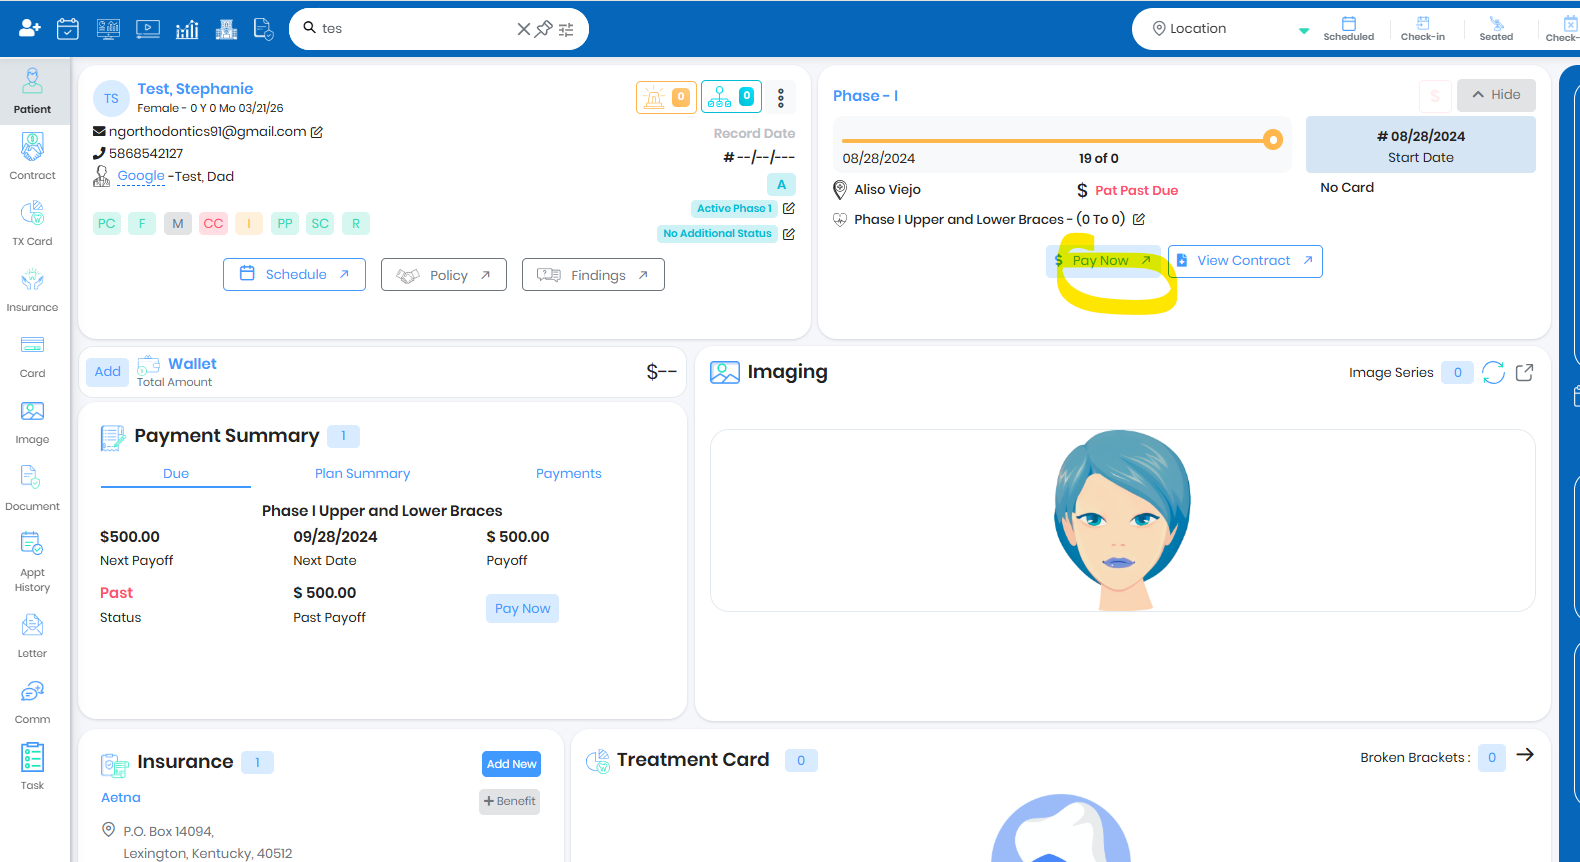Screen dimensions: 1580x862
Task: Edit the No Additional Status tag
Action: 789,234
